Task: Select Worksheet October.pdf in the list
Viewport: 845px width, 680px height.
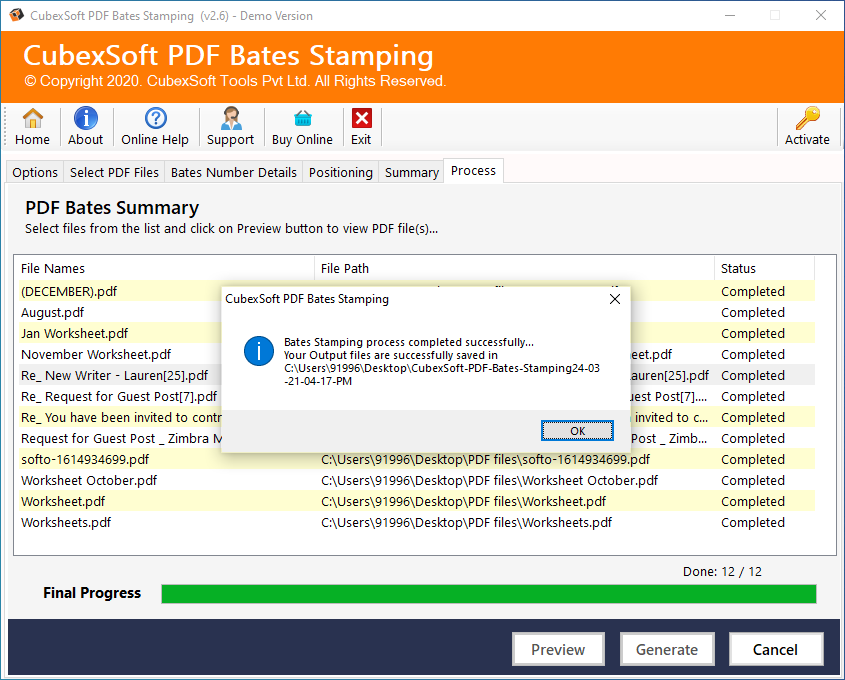Action: pos(89,480)
